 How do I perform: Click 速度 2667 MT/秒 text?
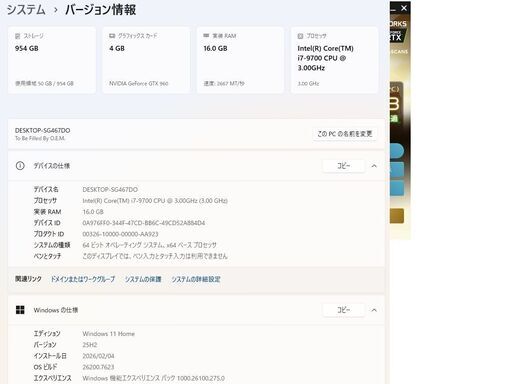pos(224,83)
